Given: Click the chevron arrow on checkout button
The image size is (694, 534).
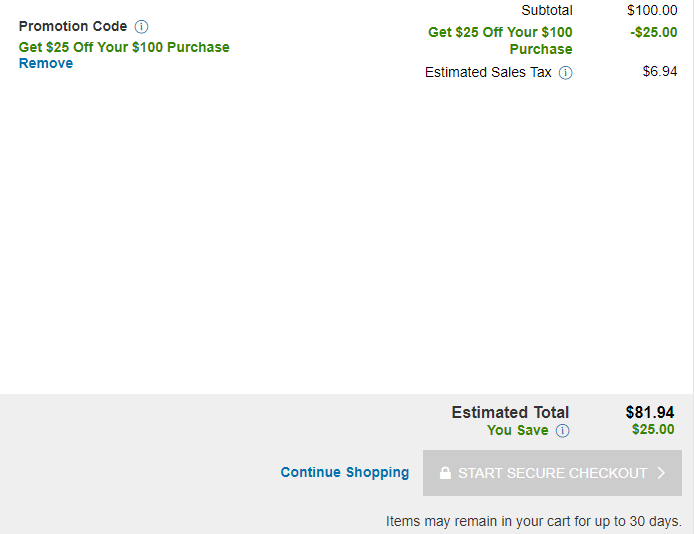Looking at the screenshot, I should click(x=661, y=473).
